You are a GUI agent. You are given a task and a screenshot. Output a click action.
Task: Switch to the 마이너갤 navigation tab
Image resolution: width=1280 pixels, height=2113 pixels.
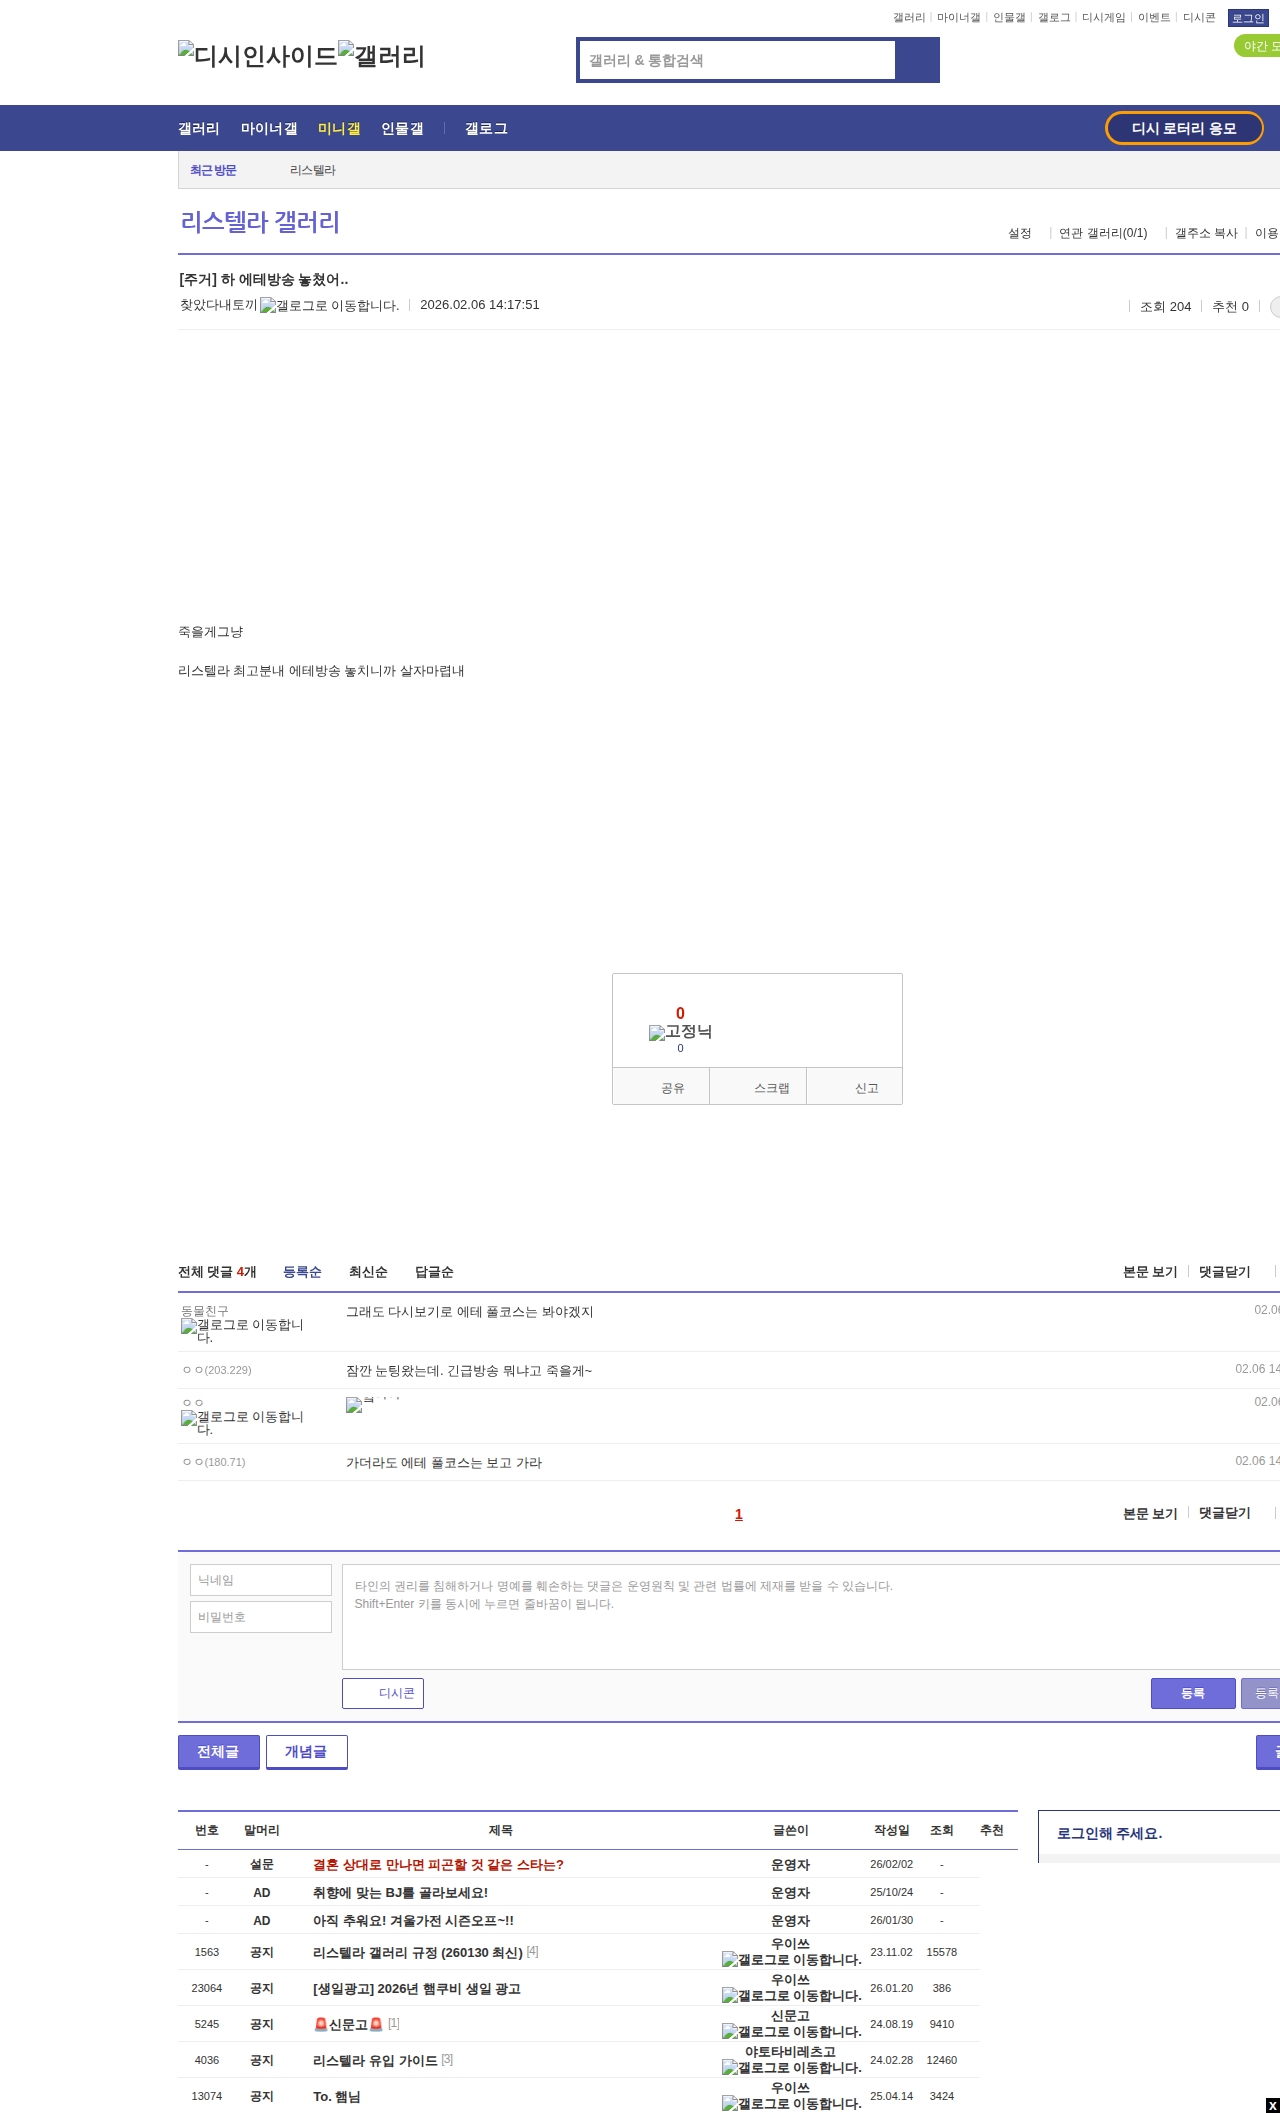pyautogui.click(x=268, y=129)
